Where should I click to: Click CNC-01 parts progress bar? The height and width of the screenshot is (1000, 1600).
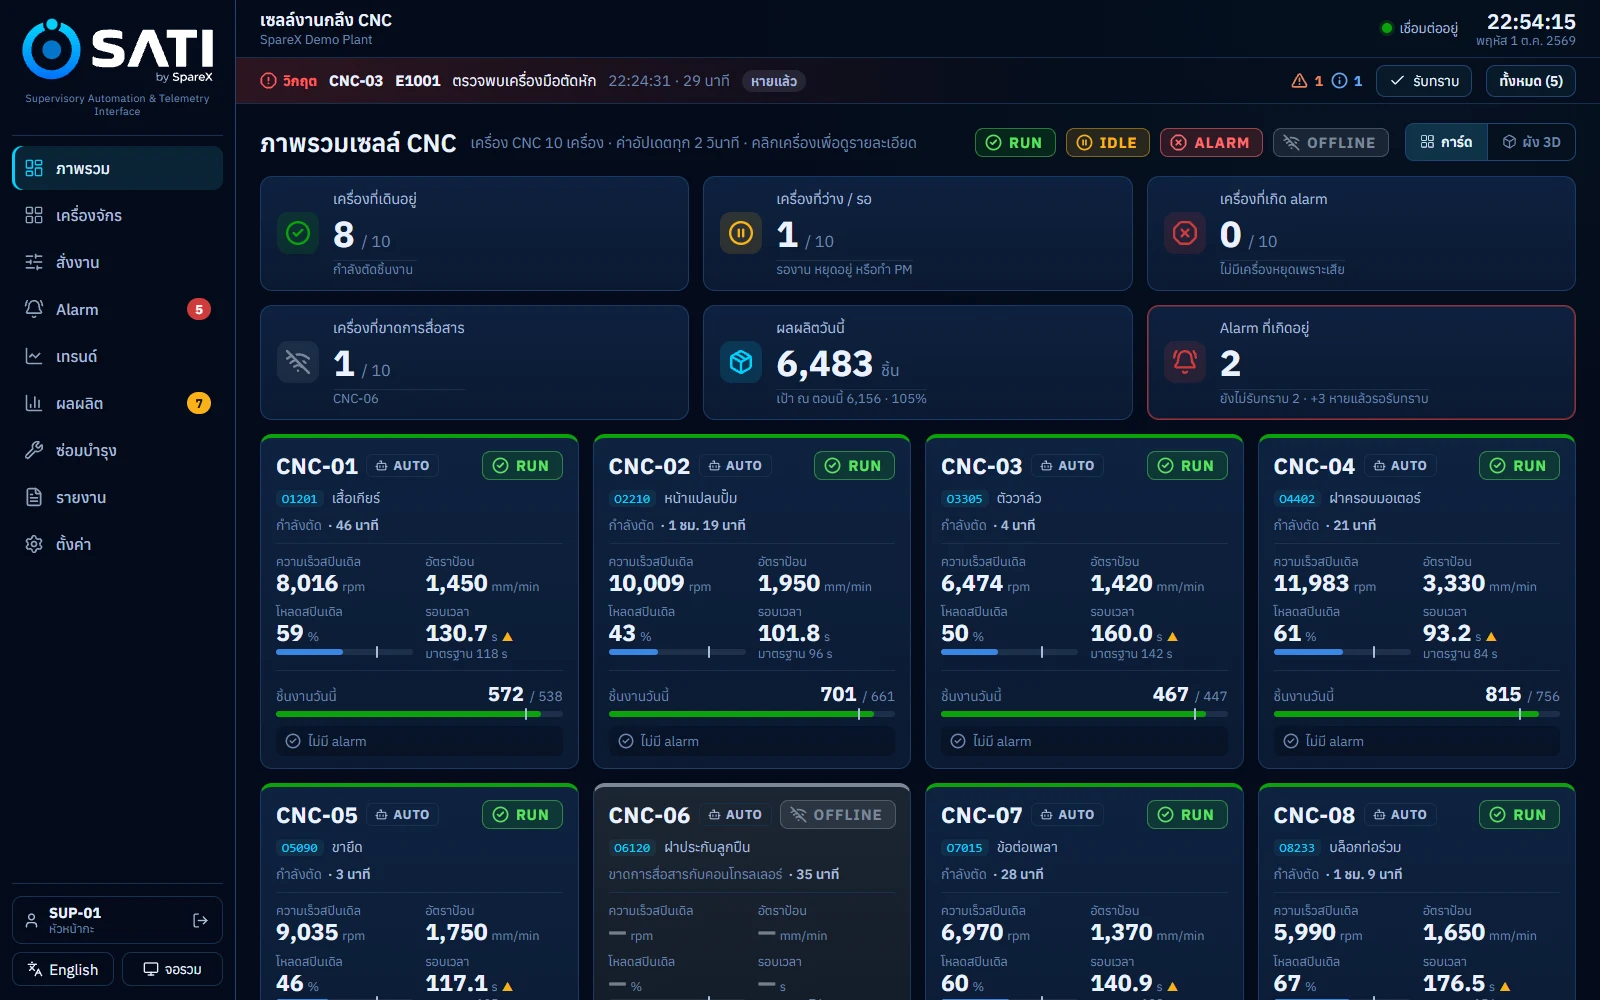419,714
